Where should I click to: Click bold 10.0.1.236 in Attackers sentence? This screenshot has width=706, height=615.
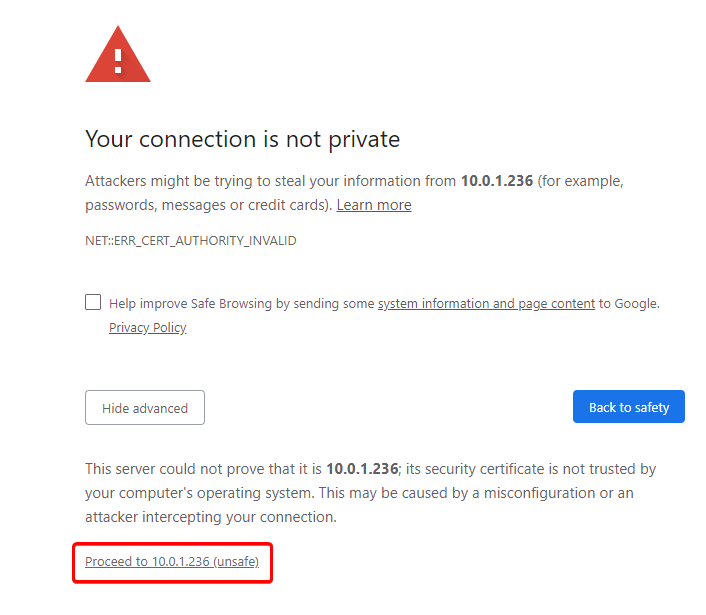click(498, 181)
